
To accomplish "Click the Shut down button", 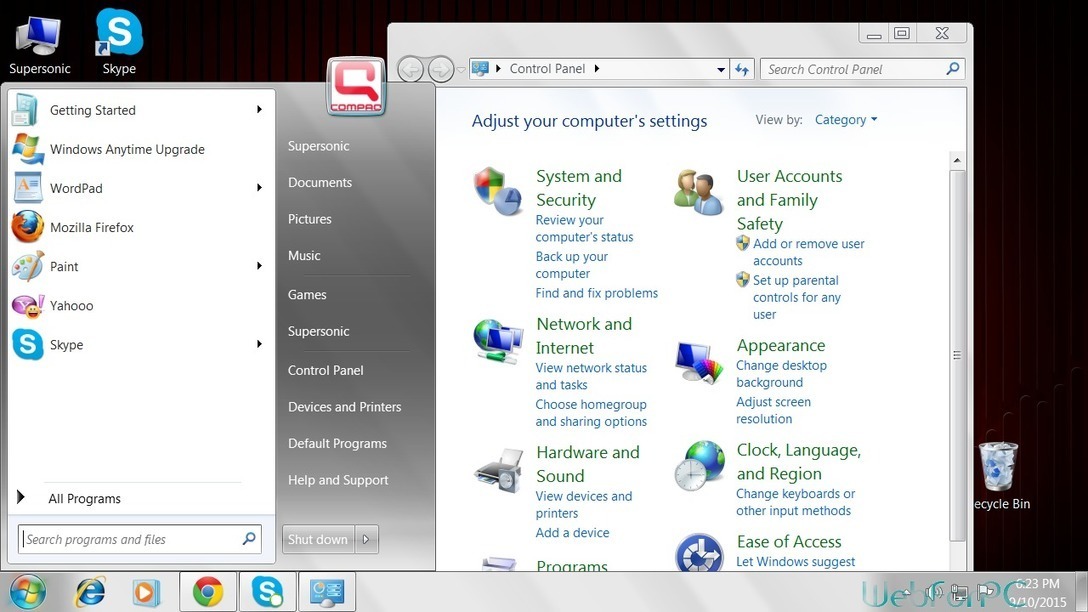I will point(318,539).
